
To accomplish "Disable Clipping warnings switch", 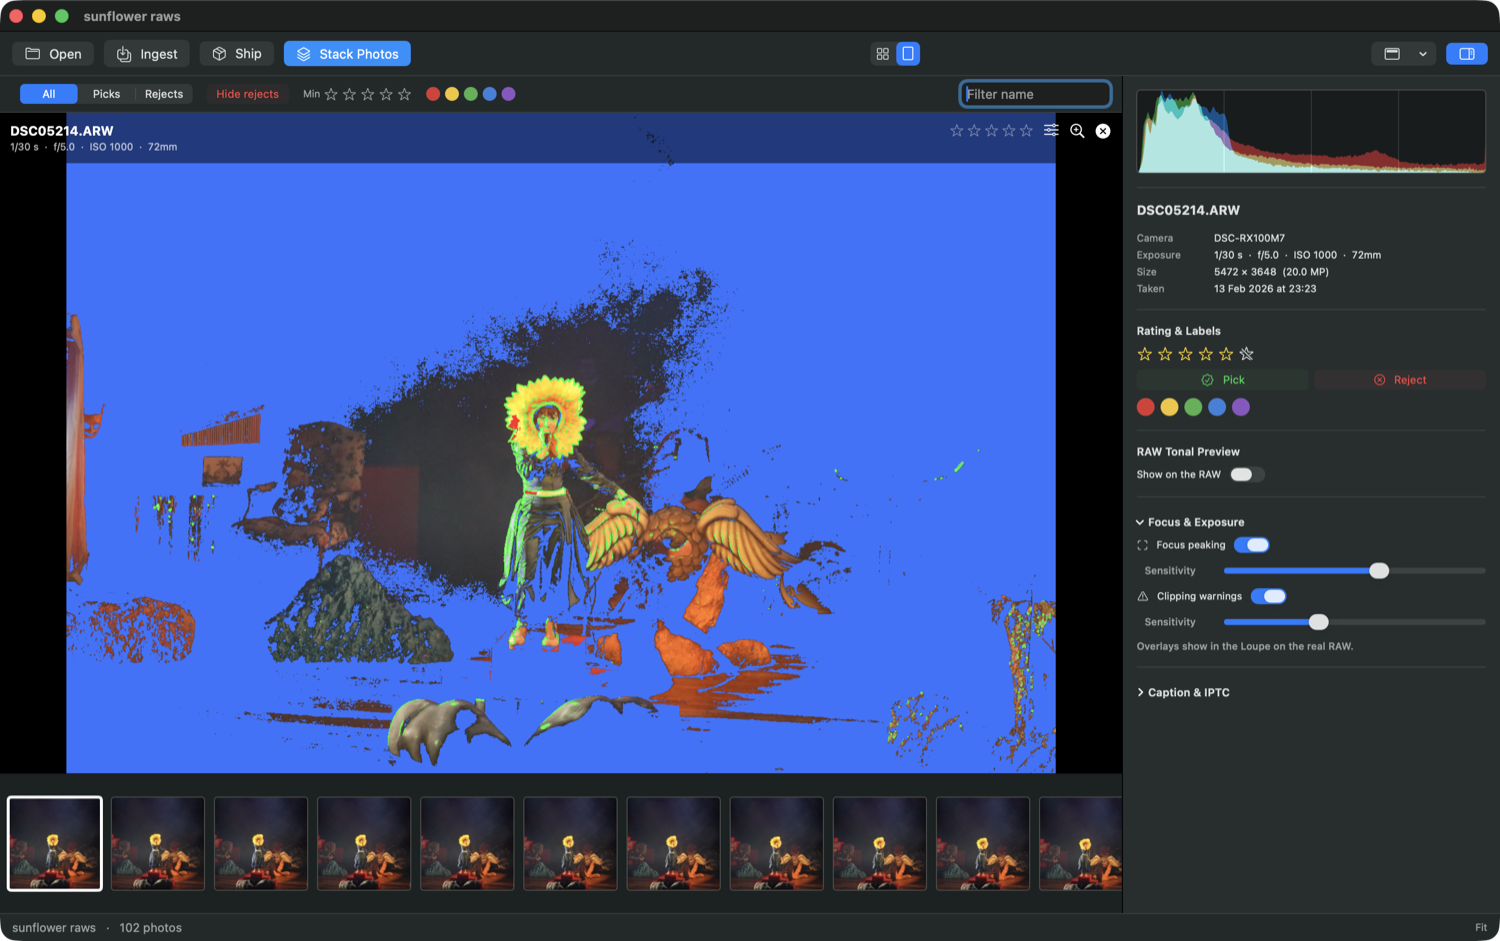I will tap(1268, 596).
